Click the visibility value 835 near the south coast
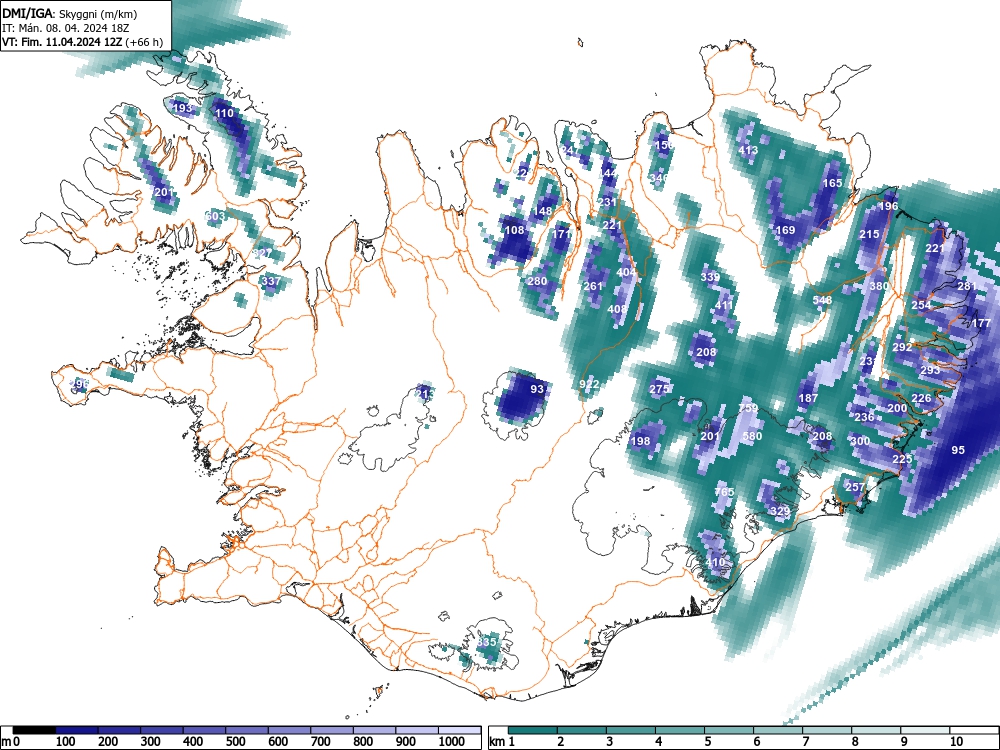The height and width of the screenshot is (750, 1000). tap(486, 642)
